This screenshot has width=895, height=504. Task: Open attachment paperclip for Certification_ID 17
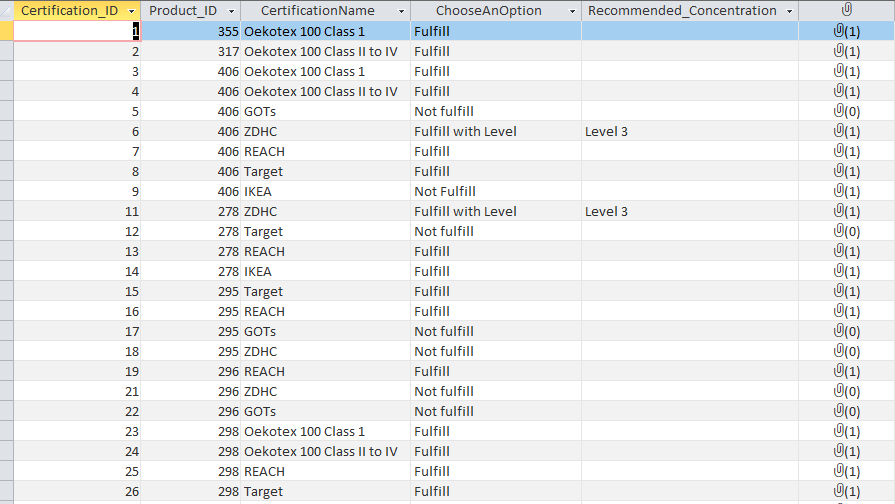pyautogui.click(x=838, y=330)
